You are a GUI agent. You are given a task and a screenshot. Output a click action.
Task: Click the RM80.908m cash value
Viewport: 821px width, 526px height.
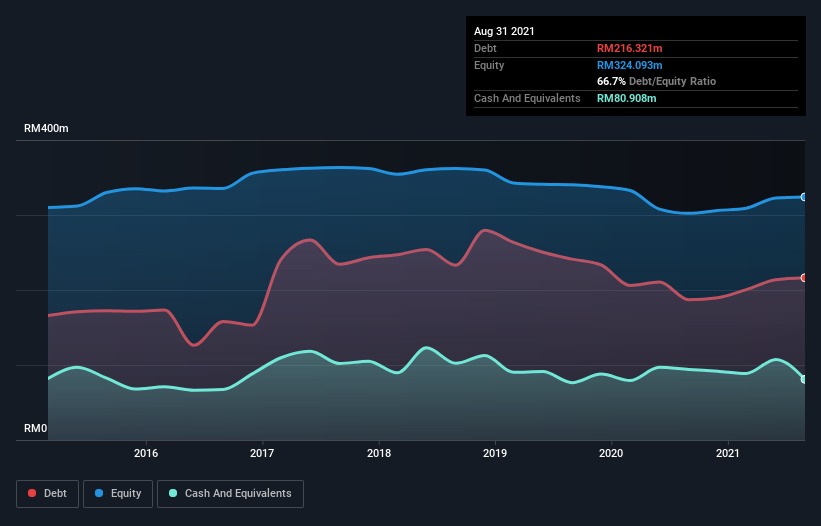(x=627, y=98)
